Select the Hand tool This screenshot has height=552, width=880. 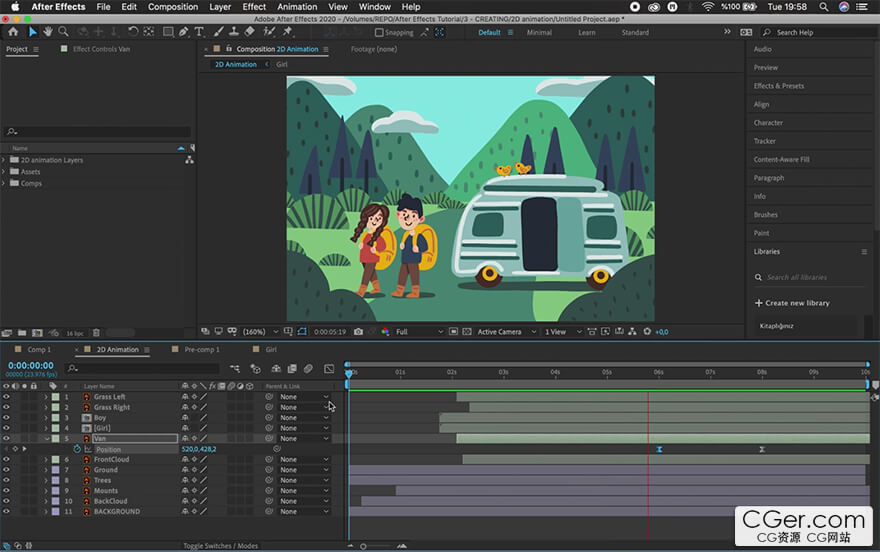pyautogui.click(x=48, y=32)
